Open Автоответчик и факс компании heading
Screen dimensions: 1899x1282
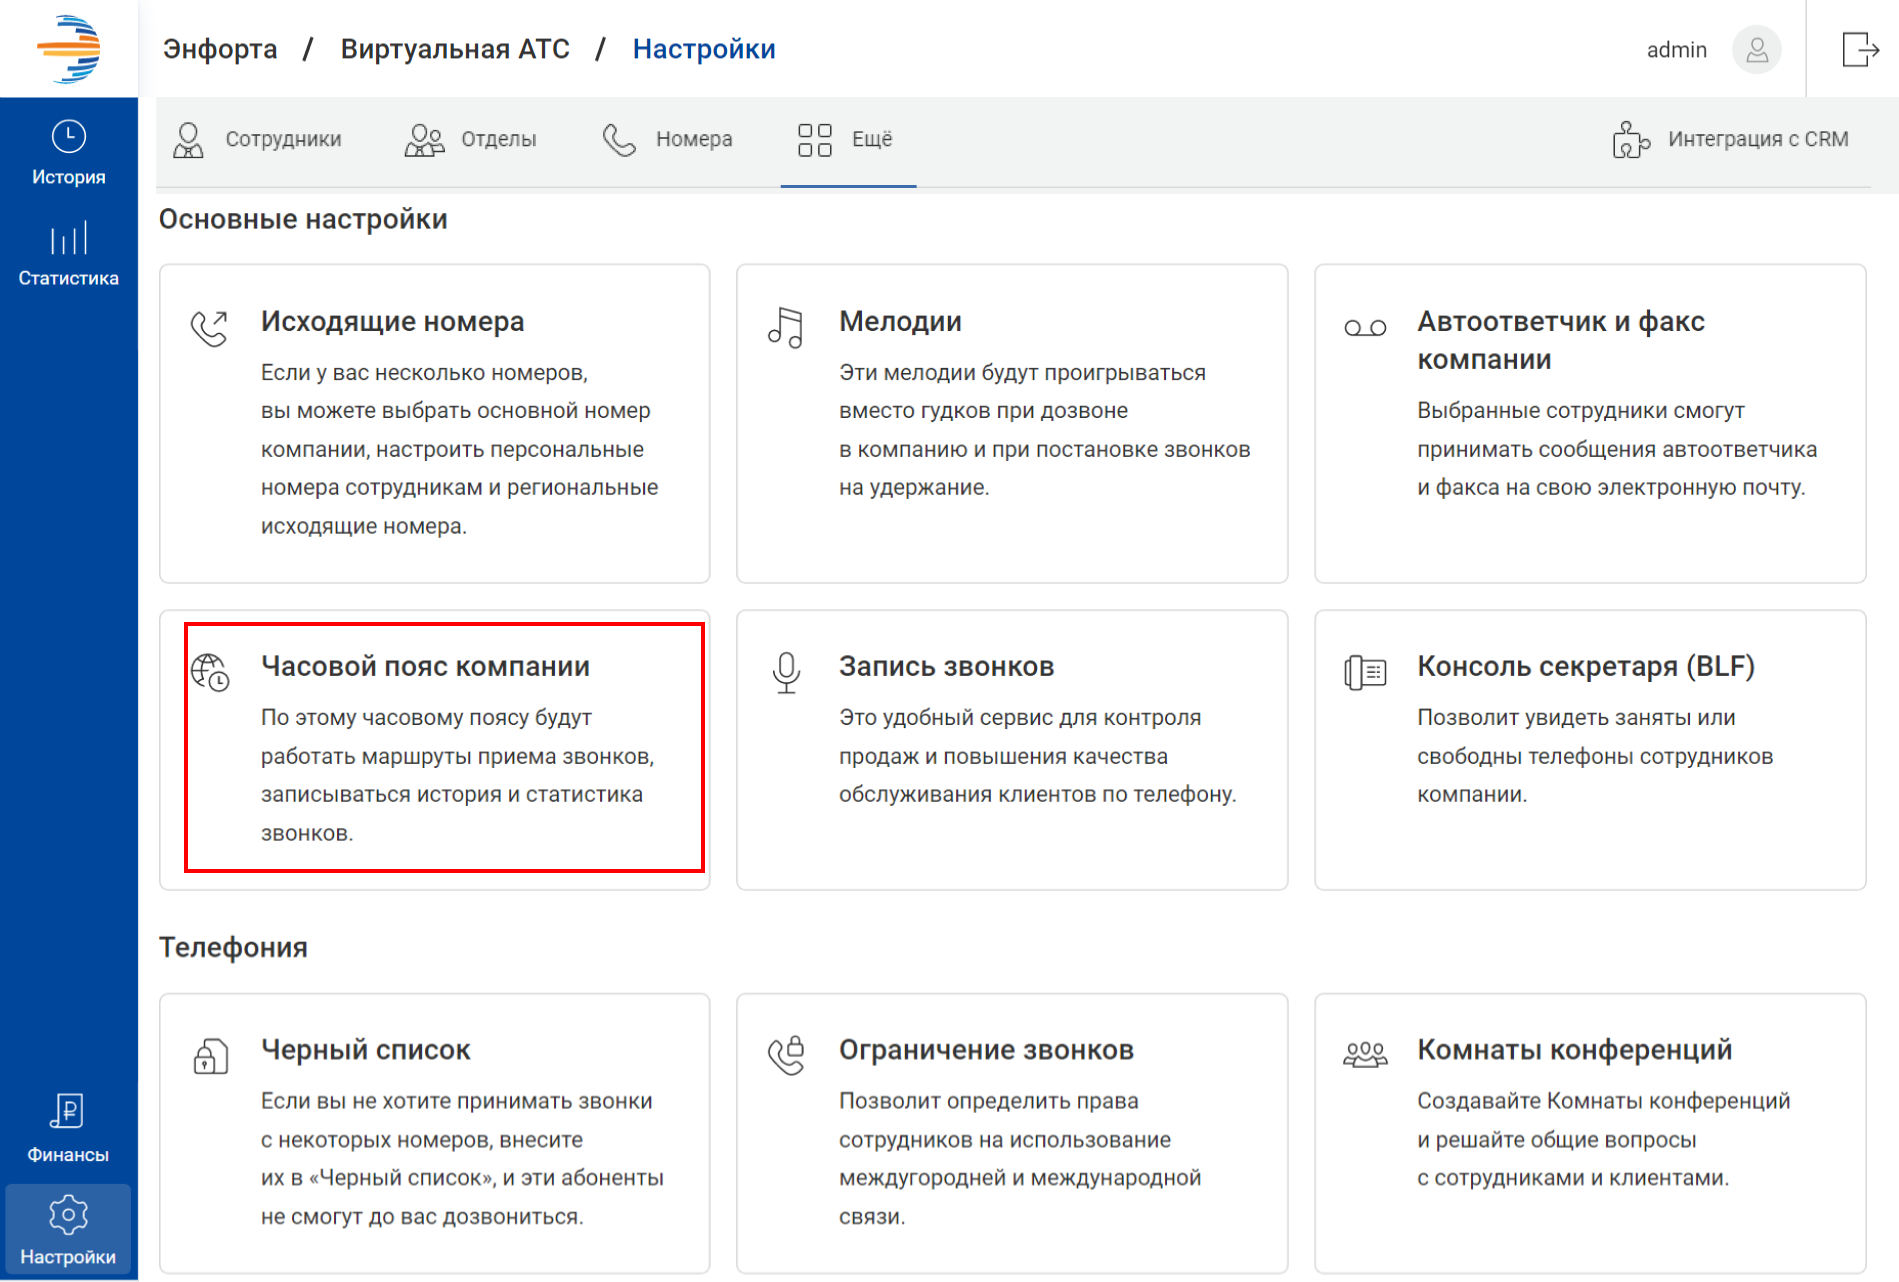click(1560, 340)
